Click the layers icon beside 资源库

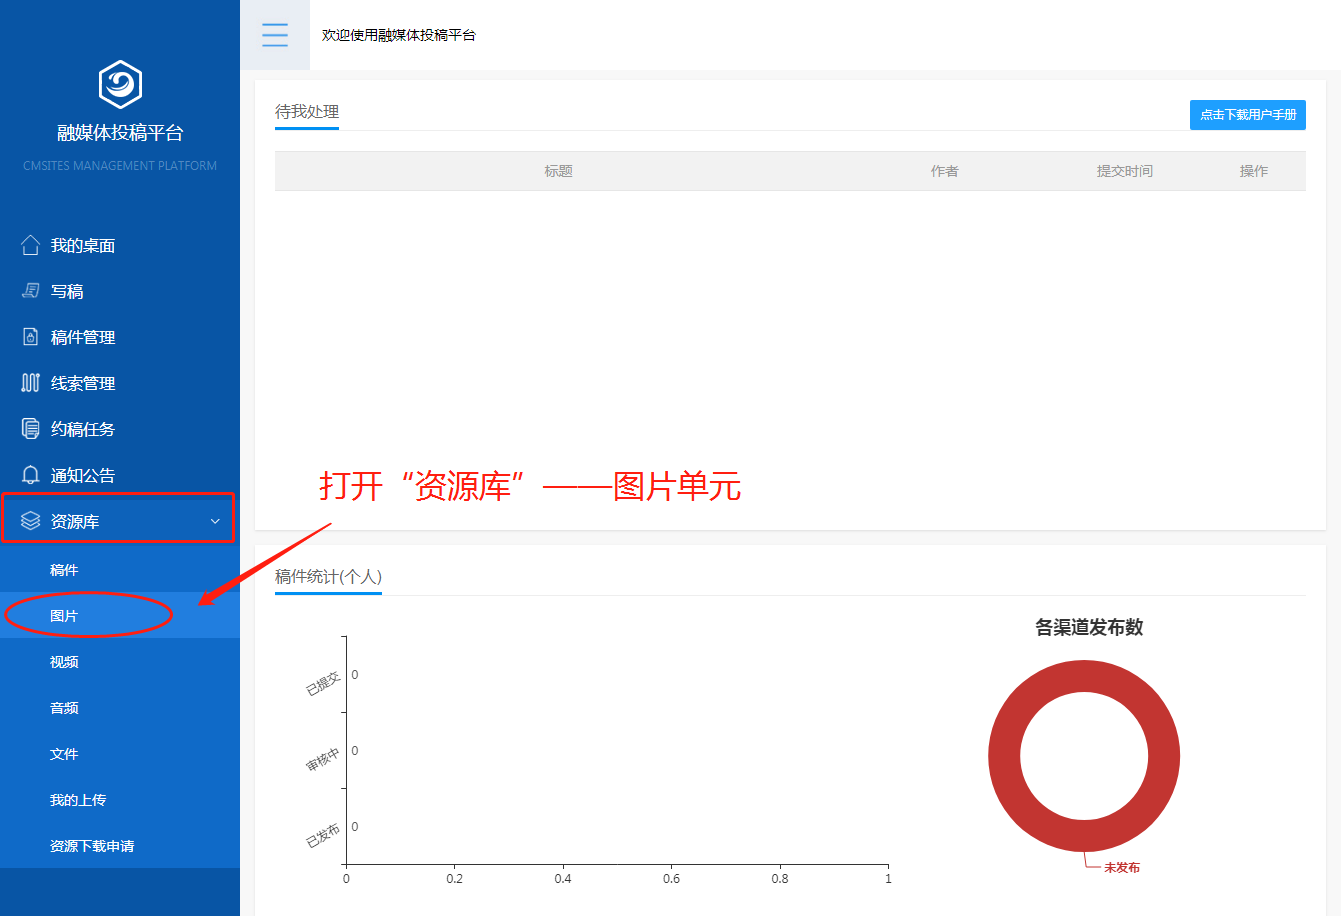[31, 521]
